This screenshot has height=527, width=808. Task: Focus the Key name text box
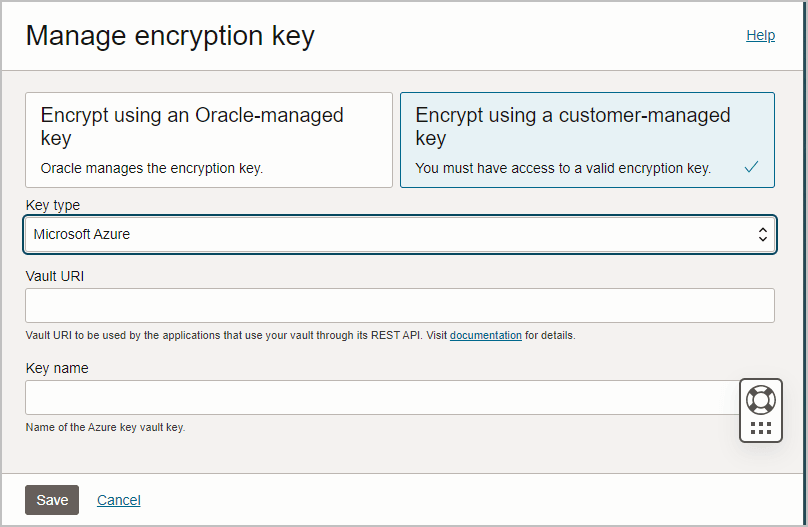(380, 397)
